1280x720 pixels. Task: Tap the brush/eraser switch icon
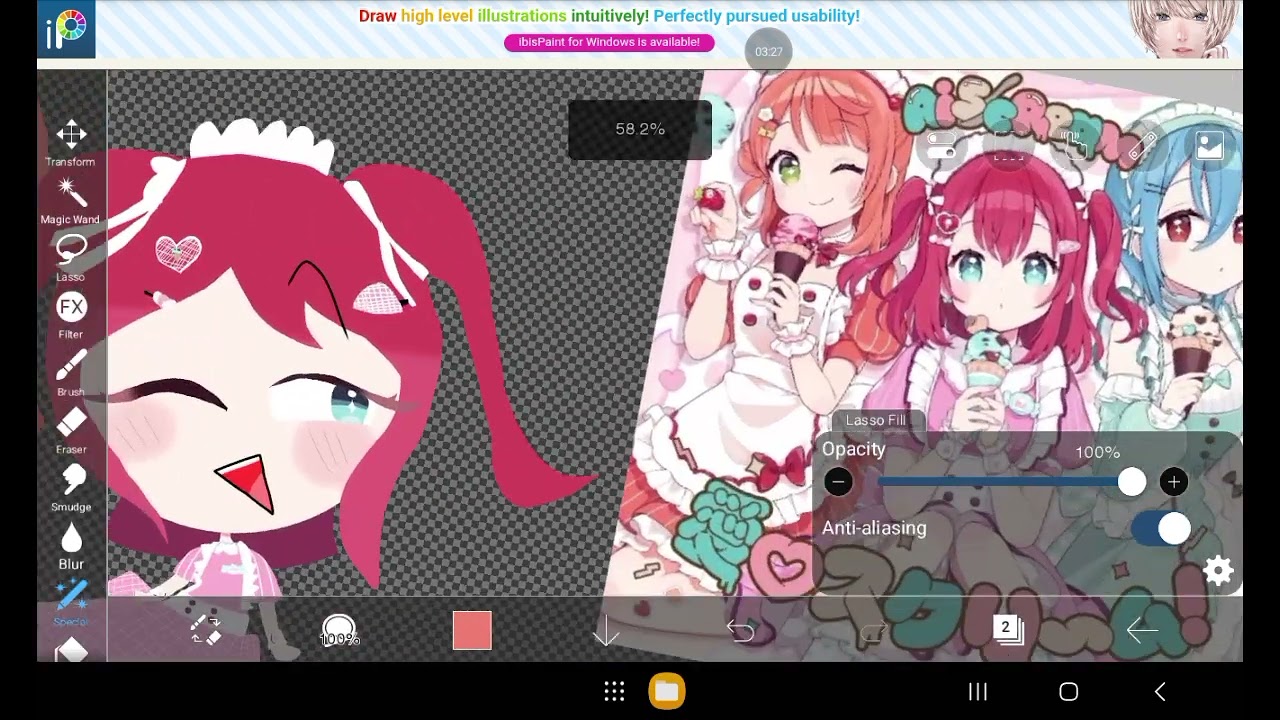tap(206, 630)
